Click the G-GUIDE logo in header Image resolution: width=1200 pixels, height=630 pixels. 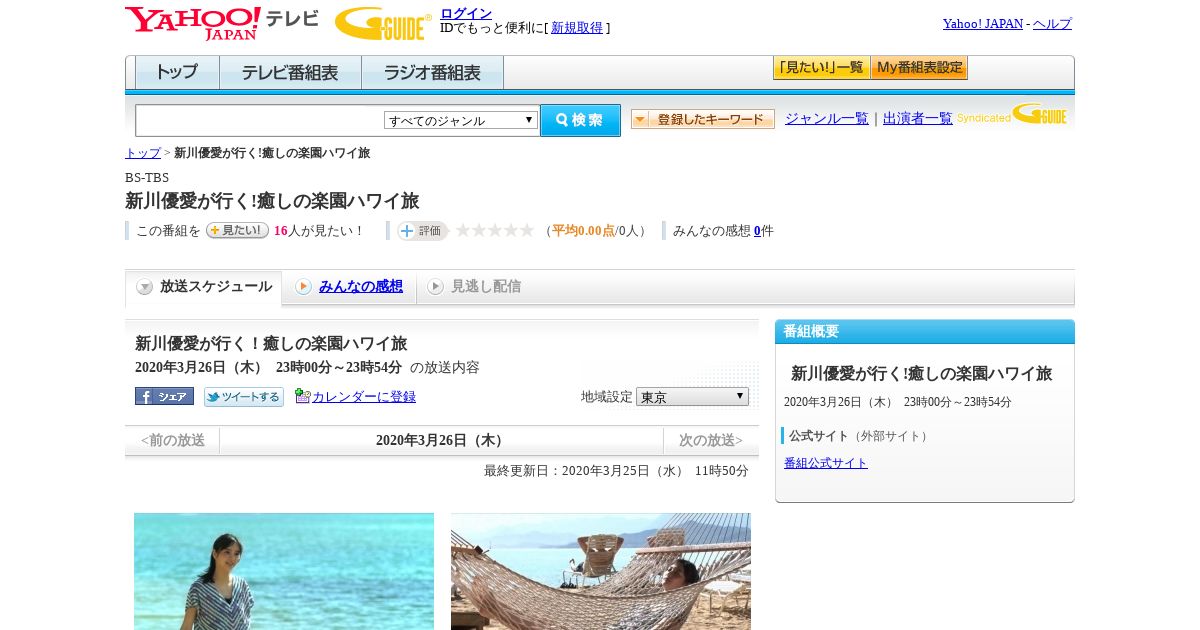pyautogui.click(x=383, y=23)
